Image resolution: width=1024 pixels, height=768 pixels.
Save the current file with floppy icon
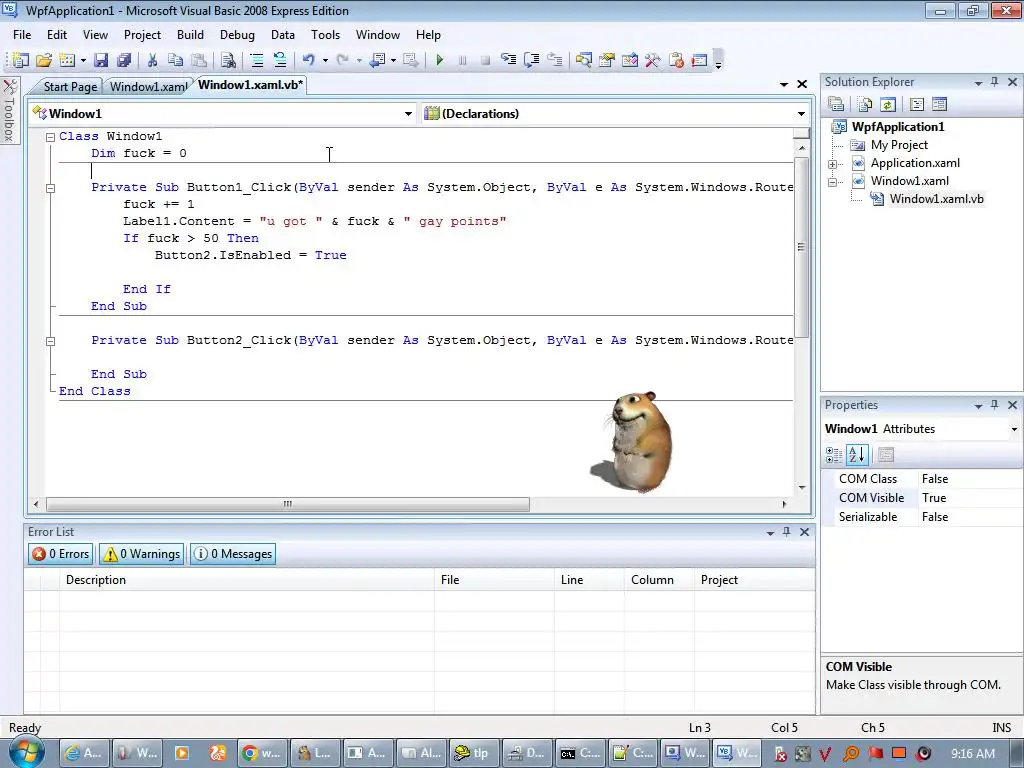[x=101, y=60]
